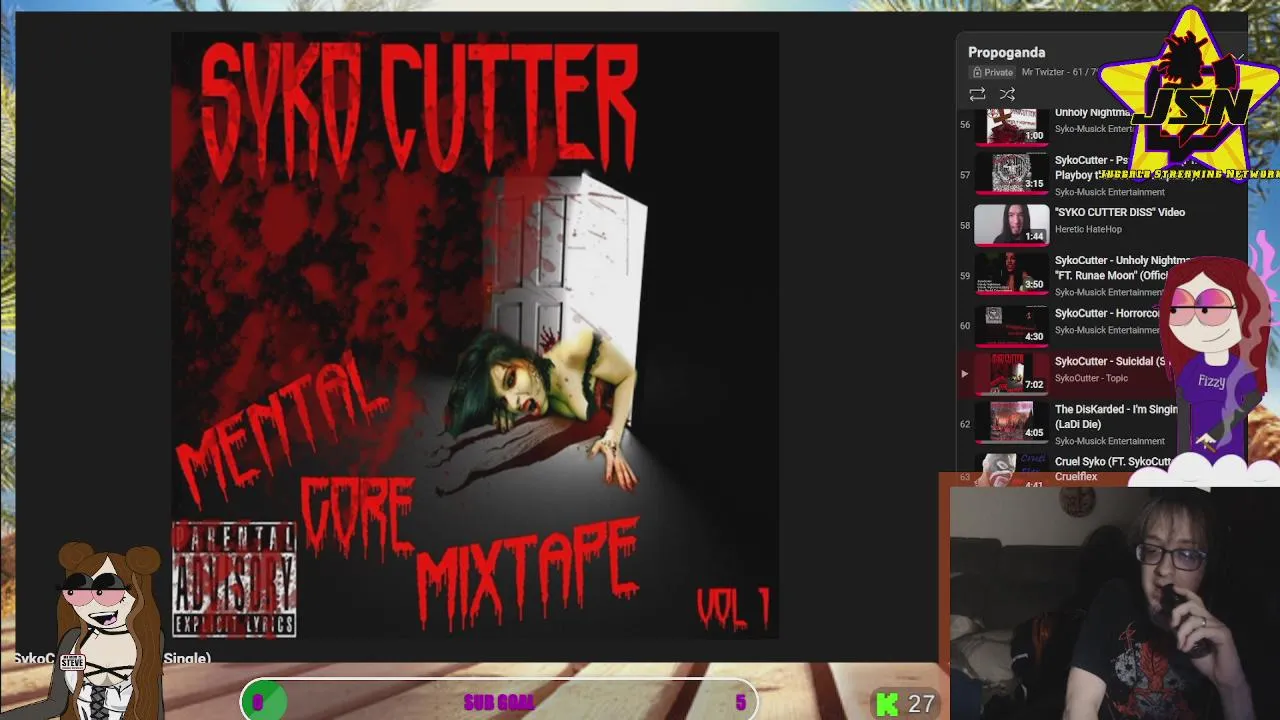Toggle the playlist shuffle icon
The width and height of the screenshot is (1280, 720).
coord(1007,94)
